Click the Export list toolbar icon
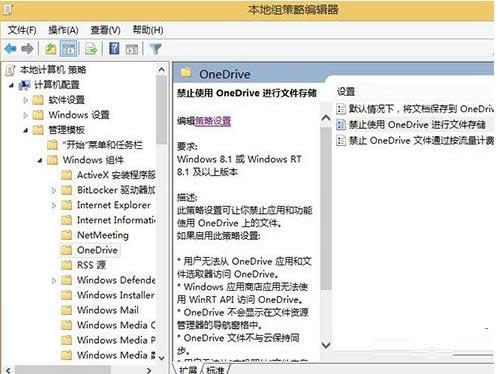 pos(91,49)
